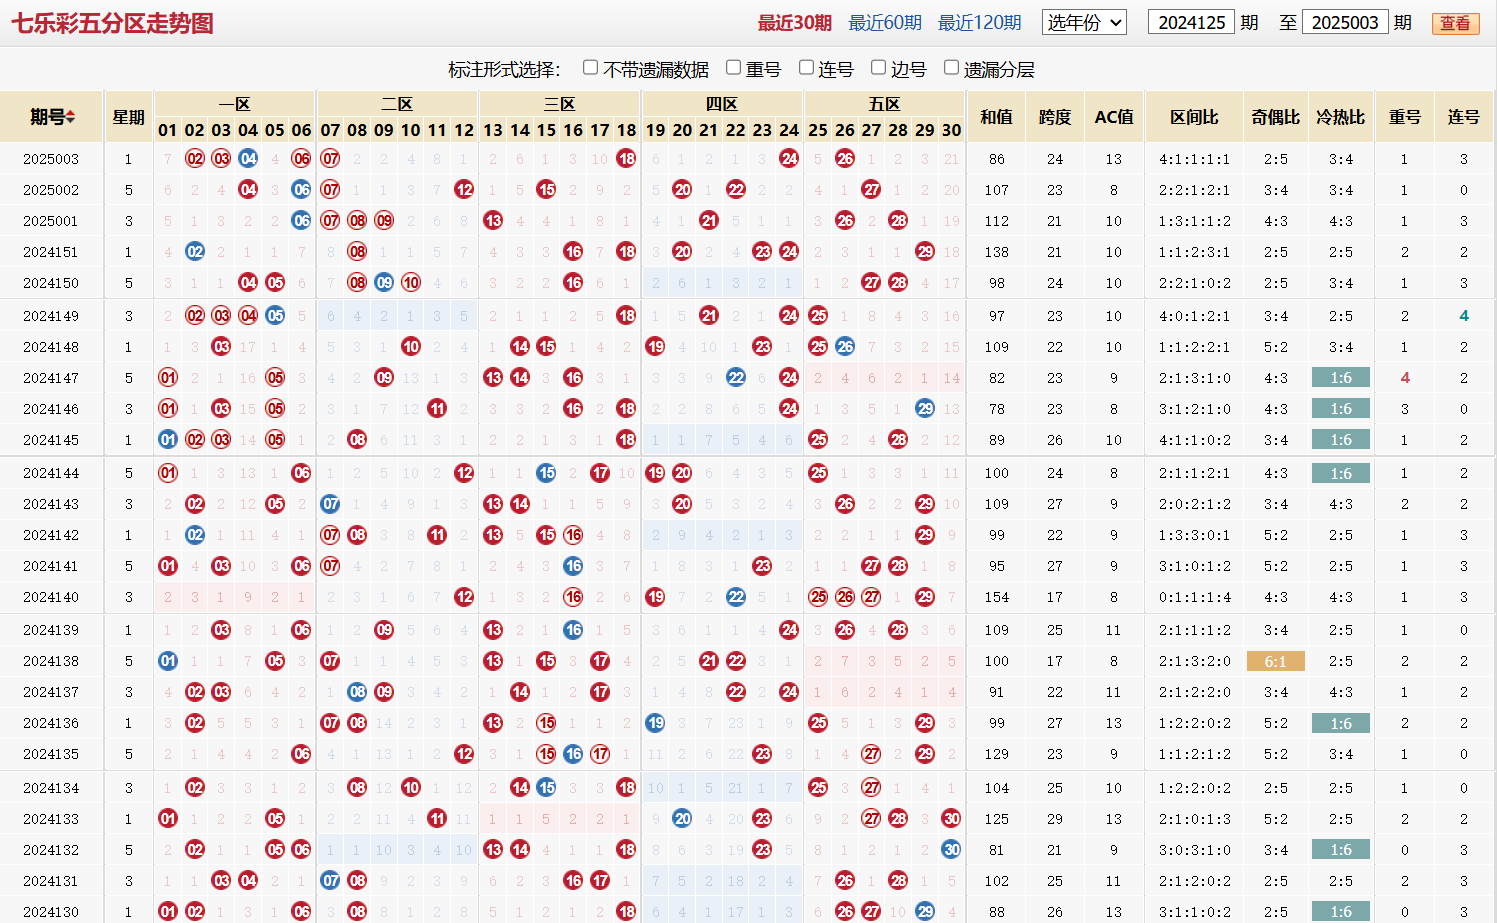The image size is (1498, 923).
Task: Click blue ball 06 in row 2025002
Action: [301, 189]
